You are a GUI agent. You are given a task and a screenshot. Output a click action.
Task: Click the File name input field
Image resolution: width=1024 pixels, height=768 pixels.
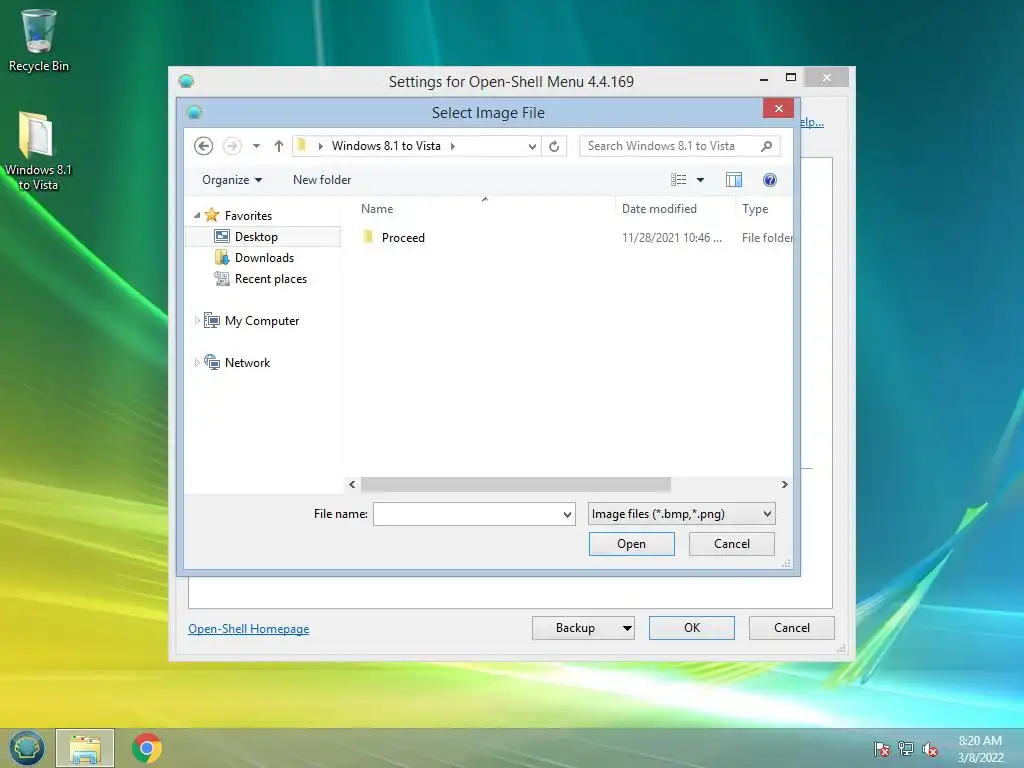pos(467,514)
